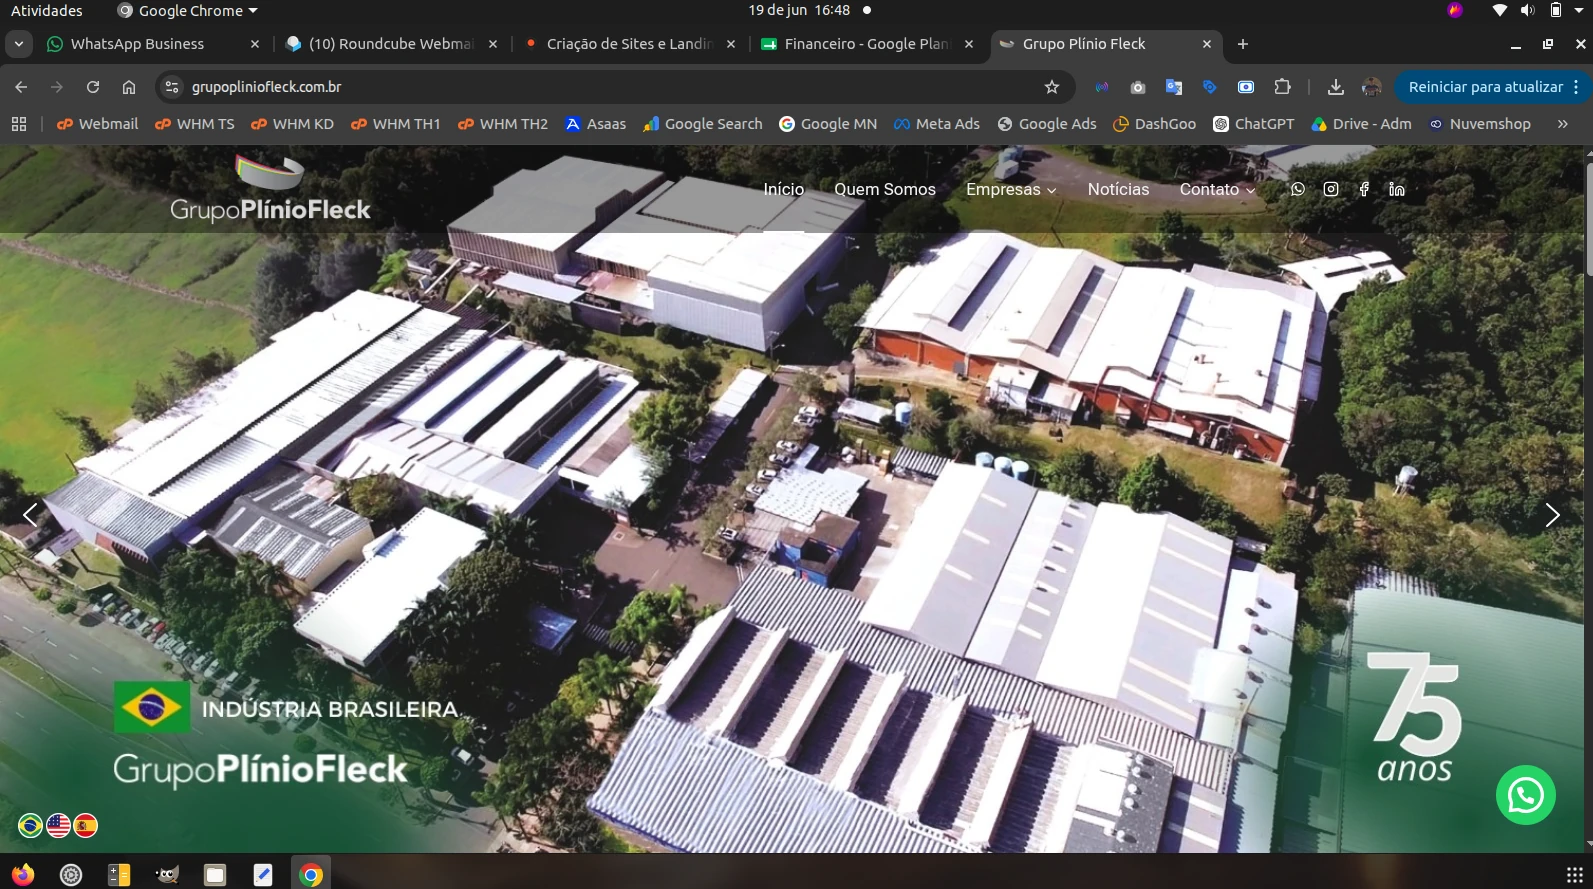Bookmark this page with the star

click(1052, 87)
